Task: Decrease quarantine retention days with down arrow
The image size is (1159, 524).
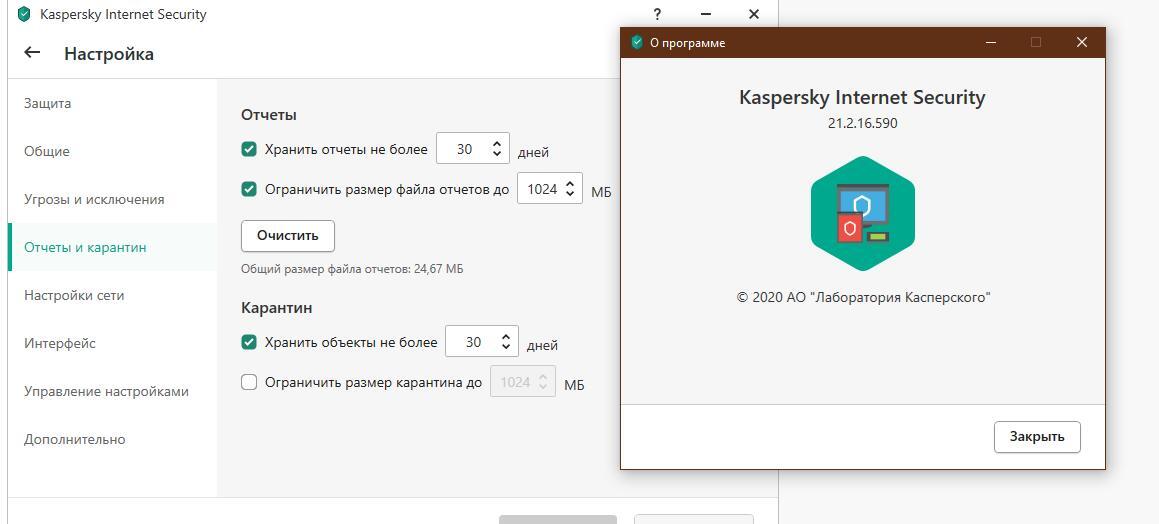Action: pos(506,347)
